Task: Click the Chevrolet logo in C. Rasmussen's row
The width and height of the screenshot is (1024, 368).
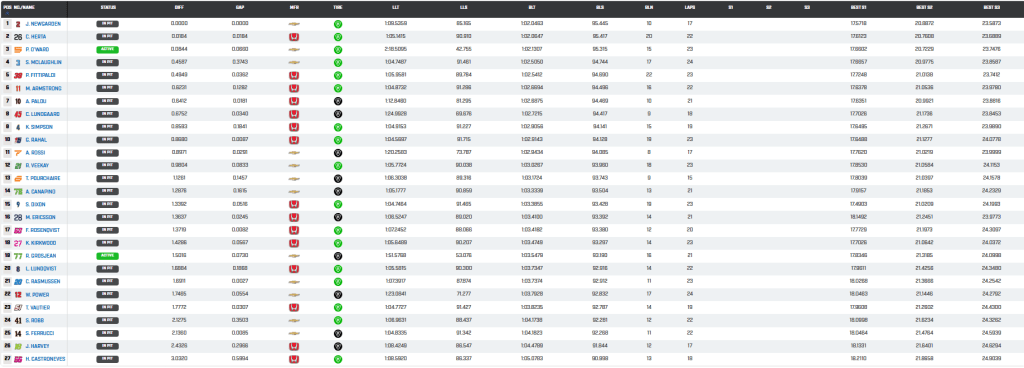Action: pos(295,282)
